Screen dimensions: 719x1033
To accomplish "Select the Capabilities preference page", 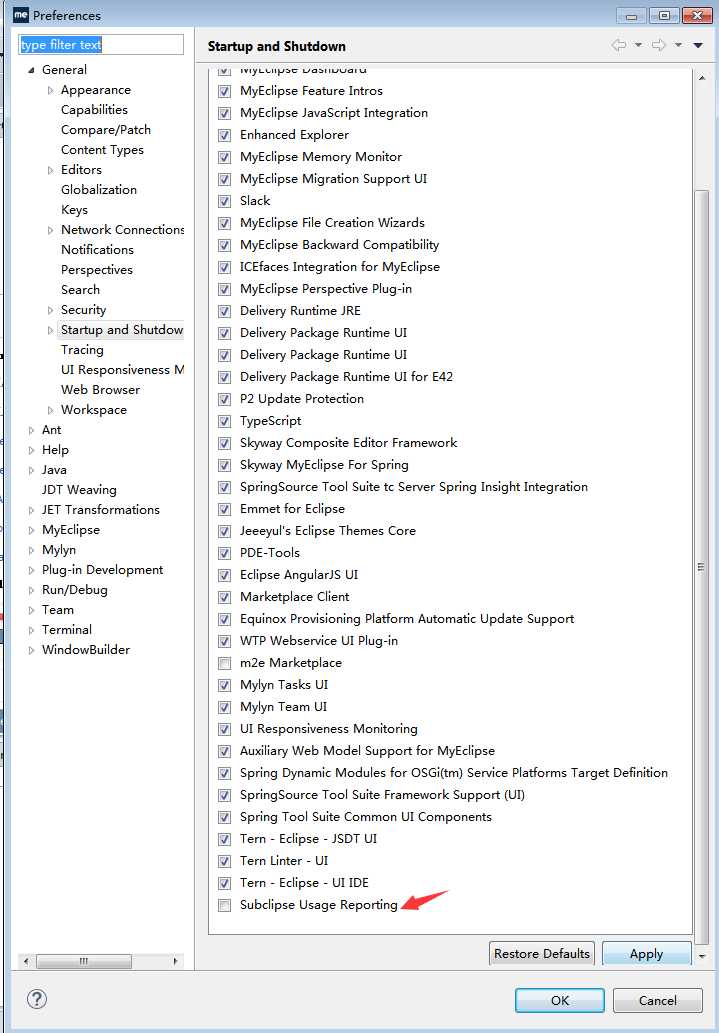I will 94,109.
